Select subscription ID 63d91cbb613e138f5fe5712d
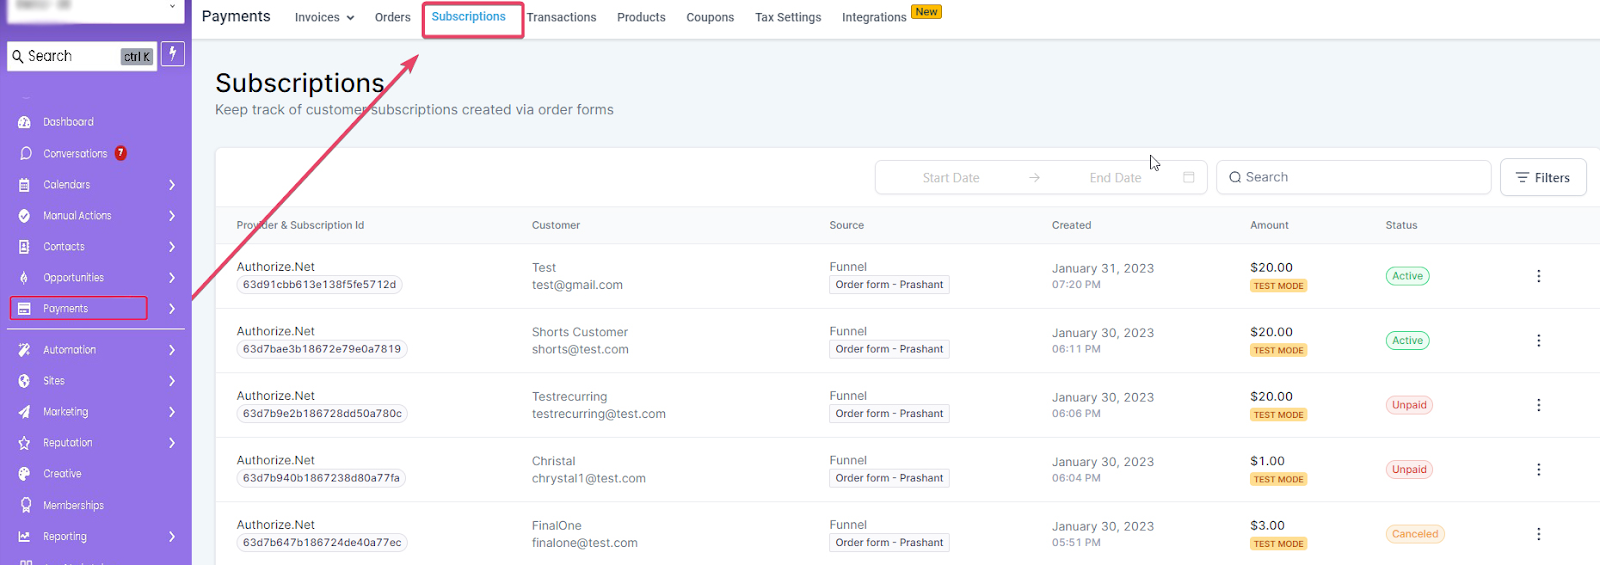 tap(319, 285)
